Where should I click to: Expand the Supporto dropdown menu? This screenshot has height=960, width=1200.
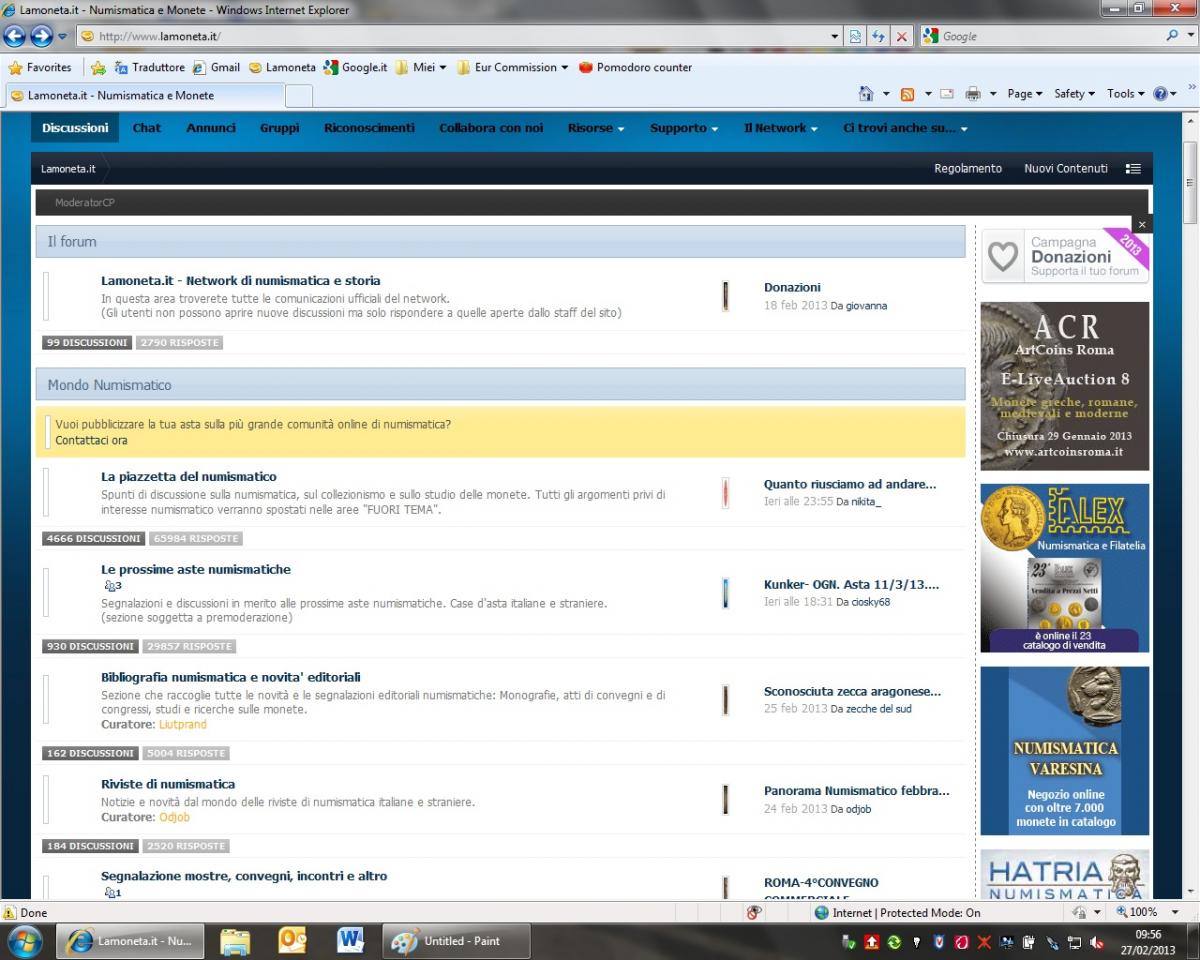coord(684,128)
